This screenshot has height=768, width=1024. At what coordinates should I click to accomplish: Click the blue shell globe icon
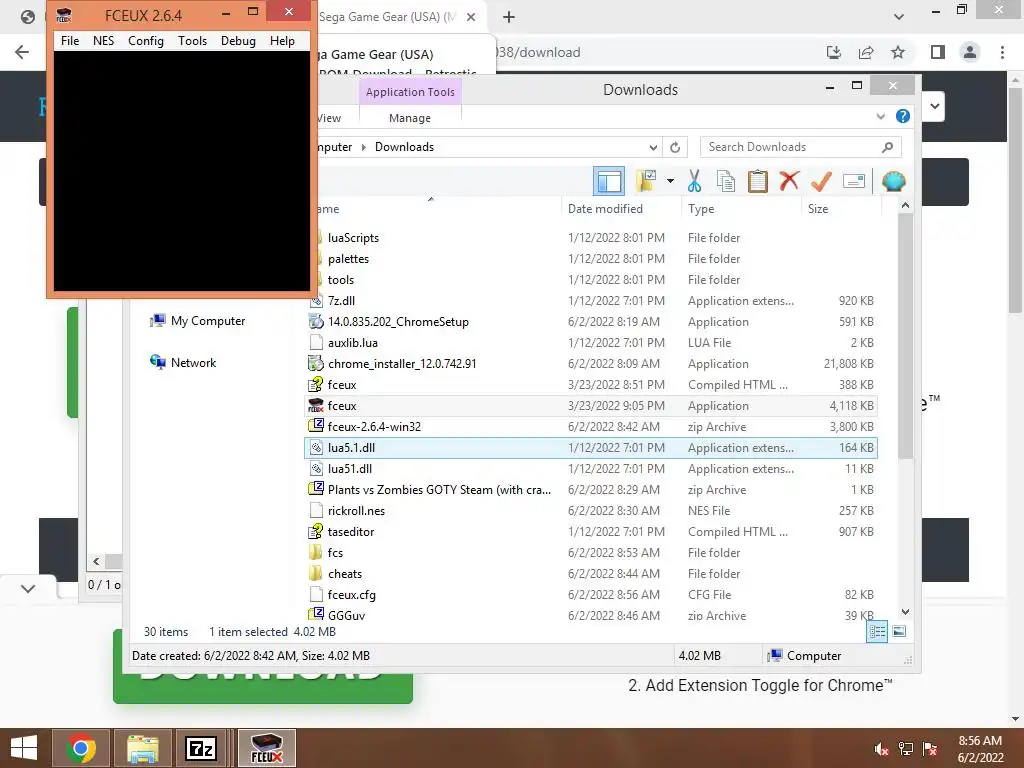click(x=893, y=181)
